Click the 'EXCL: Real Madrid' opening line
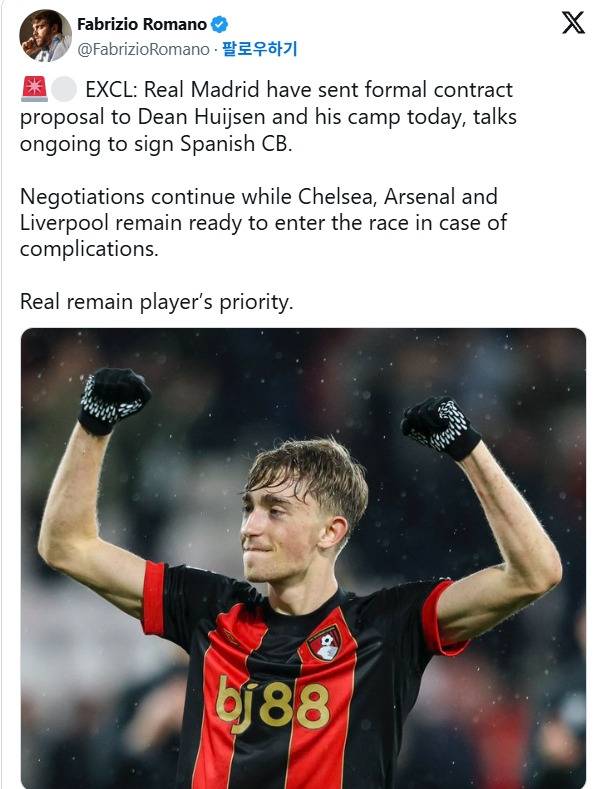Viewport: 598px width, 789px height. click(x=299, y=90)
